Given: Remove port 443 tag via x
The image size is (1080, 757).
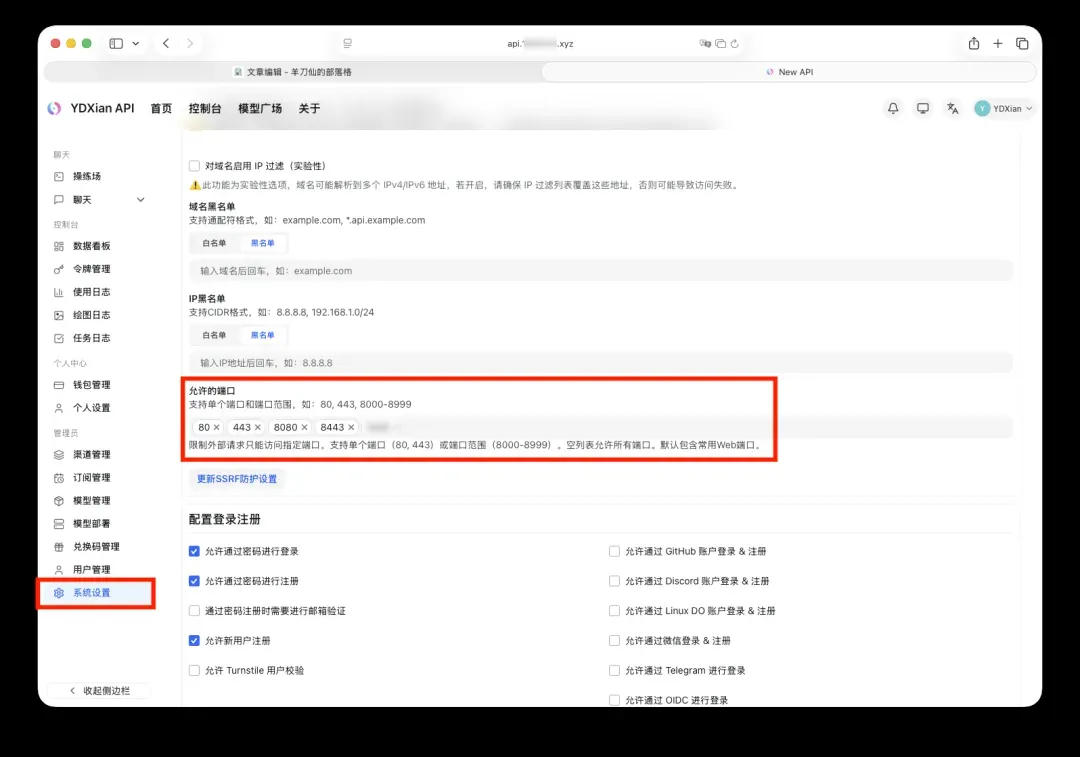Looking at the screenshot, I should click(x=258, y=427).
